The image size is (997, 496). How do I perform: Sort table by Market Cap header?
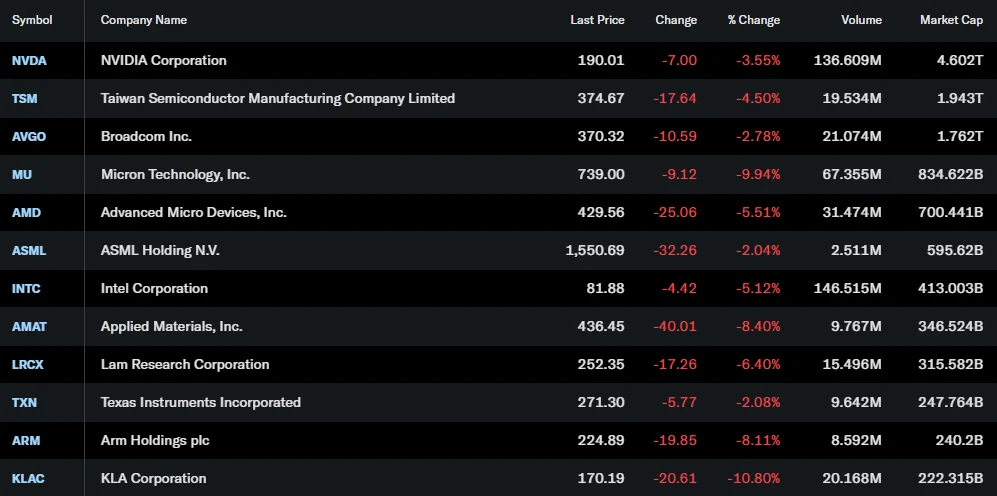[x=951, y=20]
